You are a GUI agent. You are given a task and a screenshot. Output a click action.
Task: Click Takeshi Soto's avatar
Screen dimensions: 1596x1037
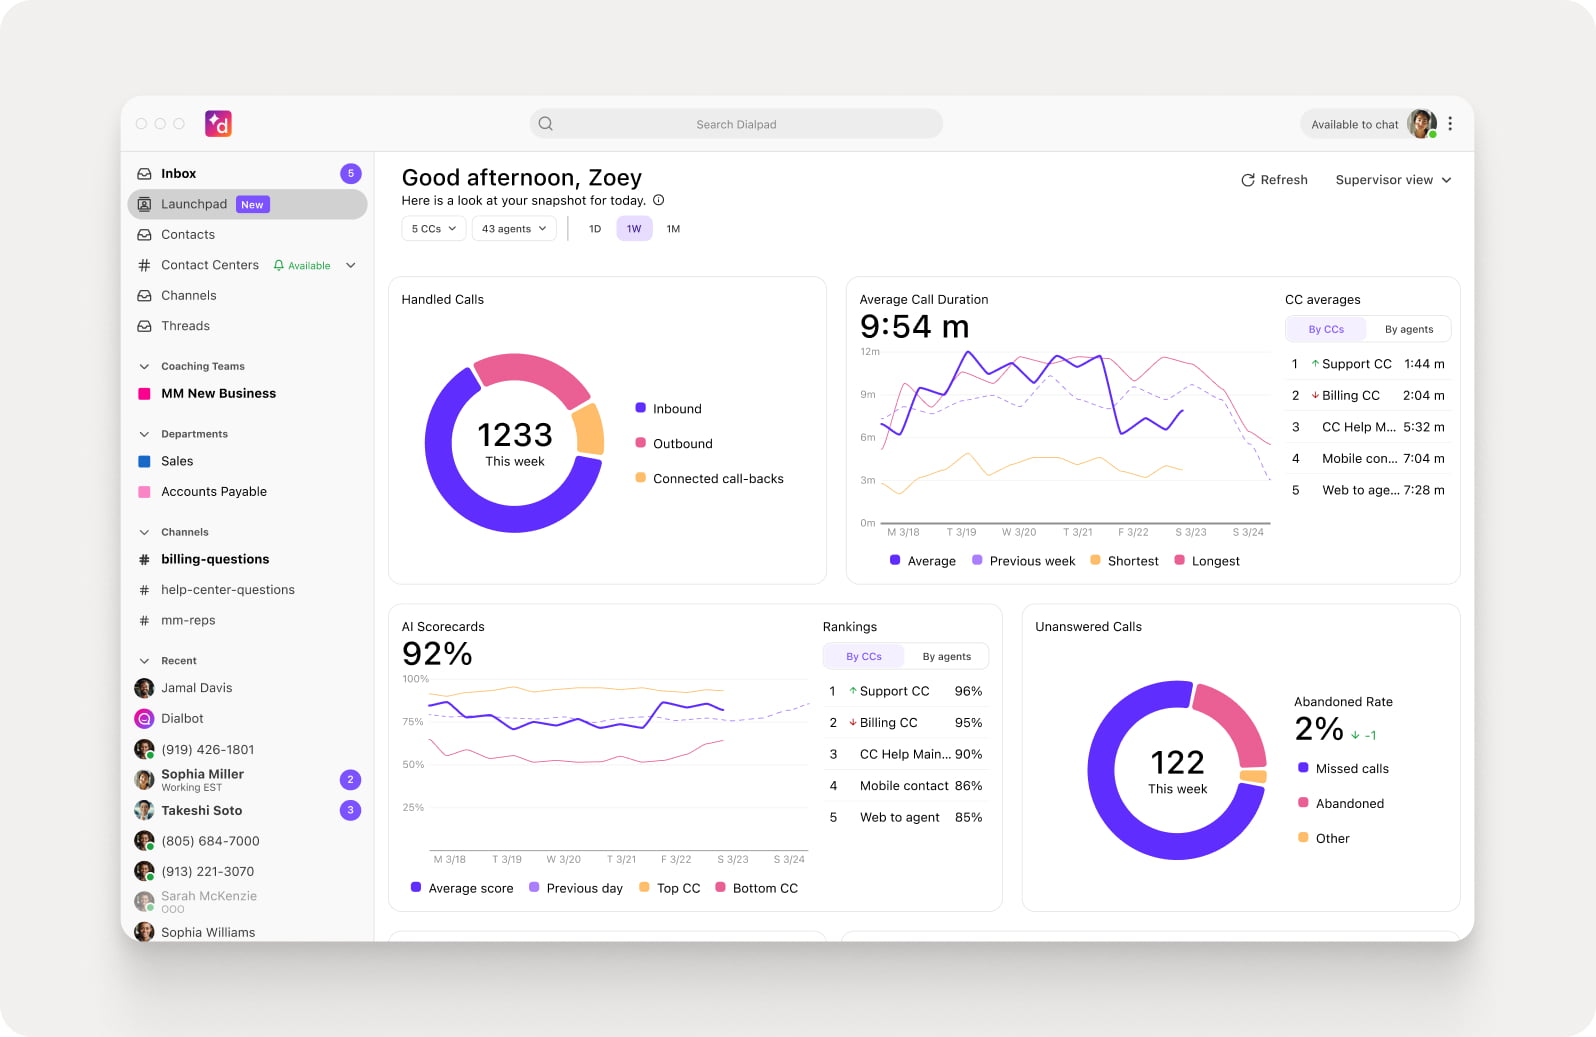pyautogui.click(x=144, y=810)
